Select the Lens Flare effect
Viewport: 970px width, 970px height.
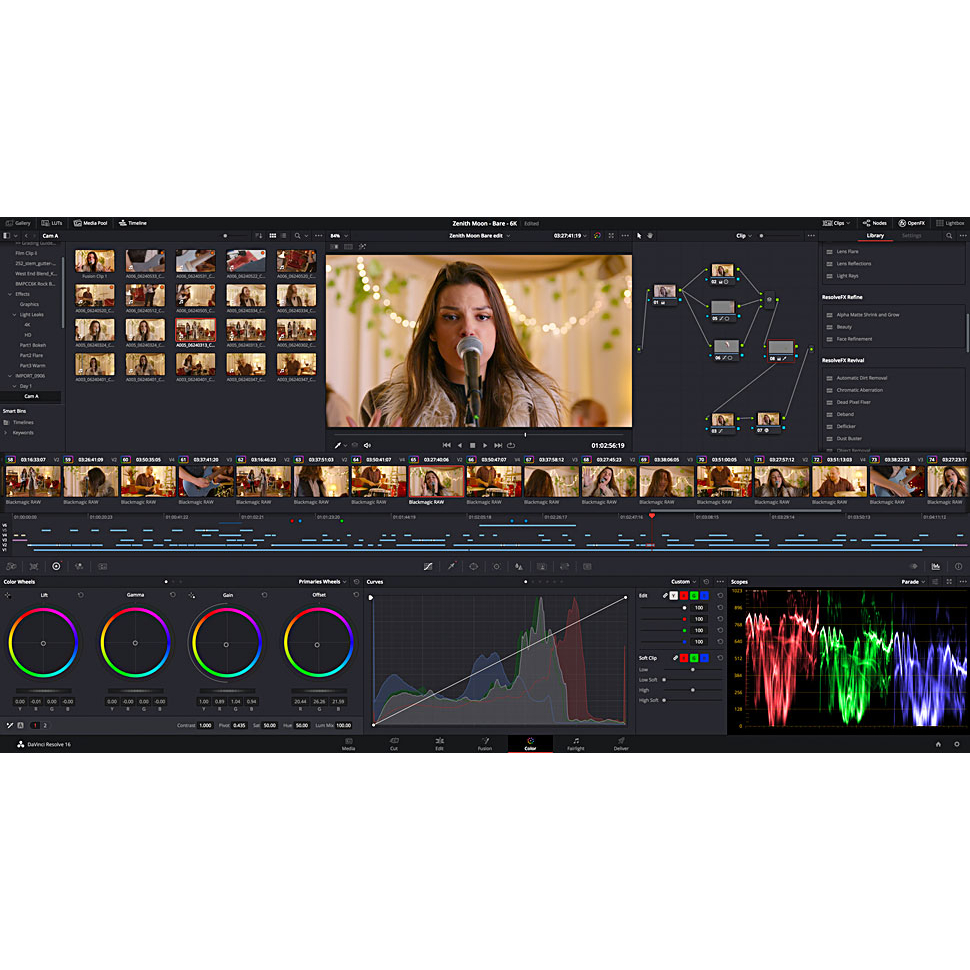click(x=847, y=251)
